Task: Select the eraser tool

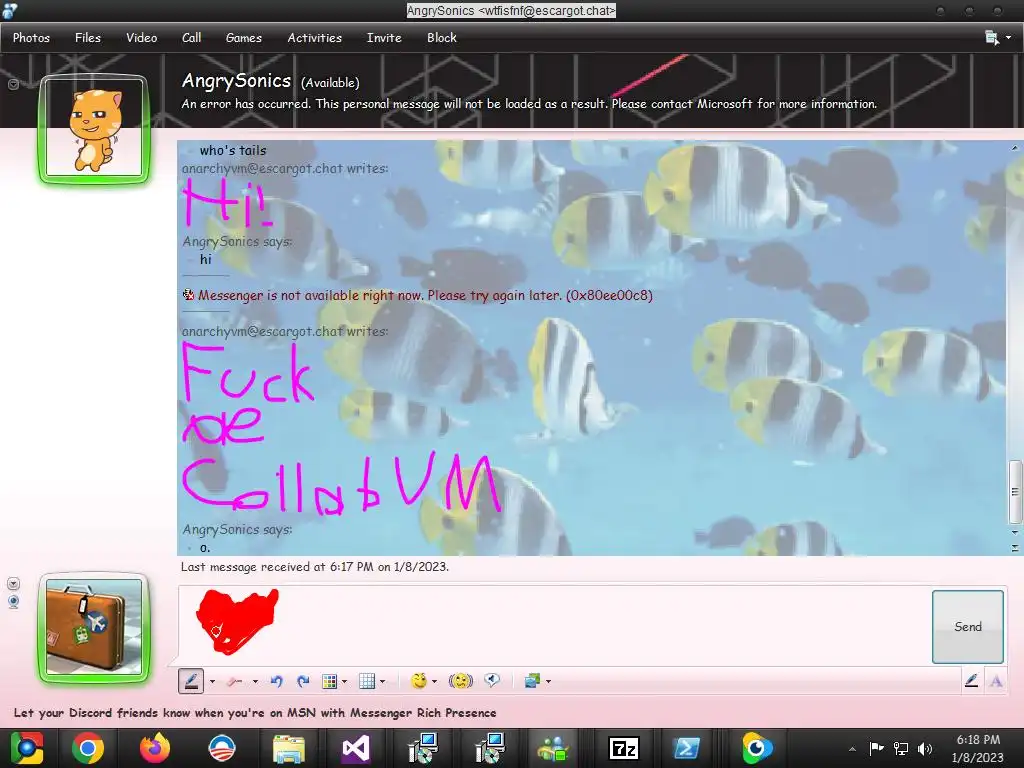Action: tap(235, 681)
